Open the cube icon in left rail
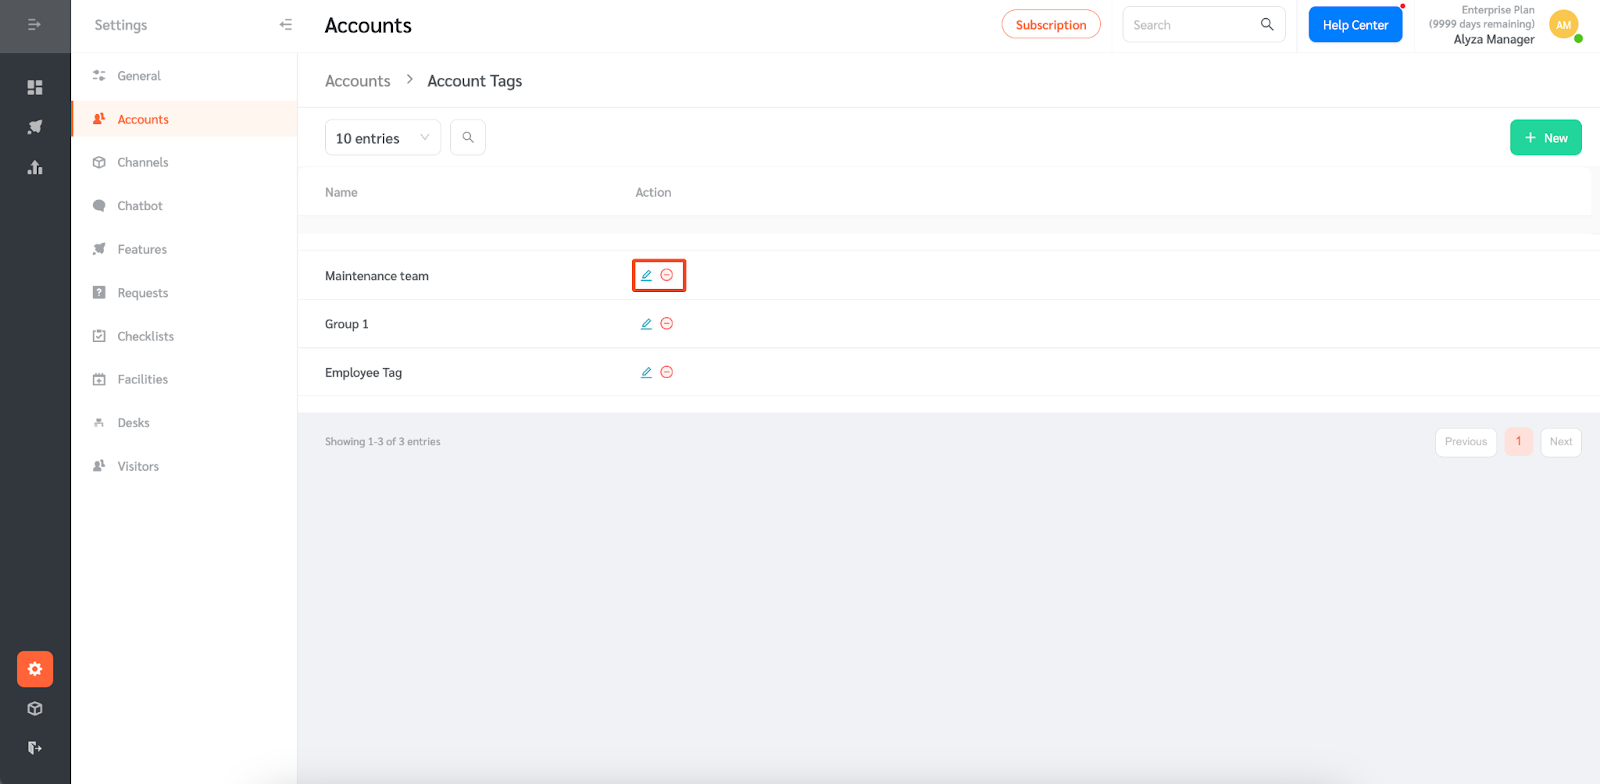 point(35,708)
